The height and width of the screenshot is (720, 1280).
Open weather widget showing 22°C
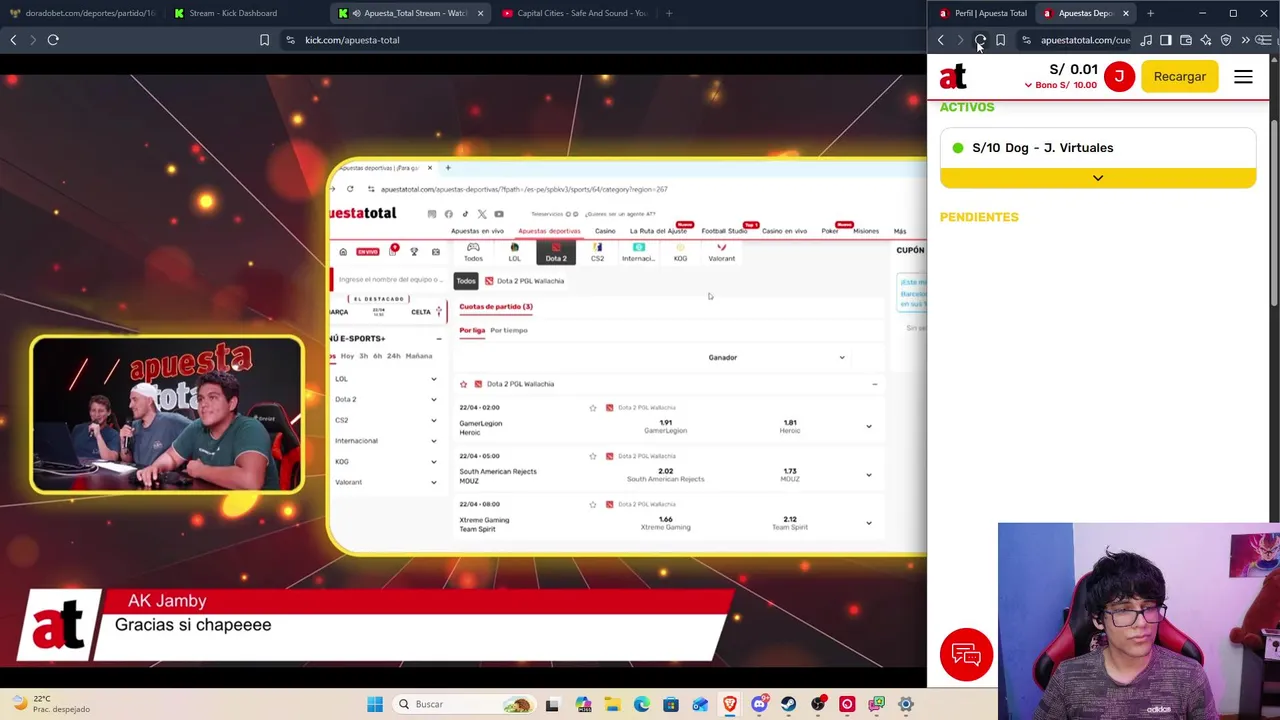(48, 704)
